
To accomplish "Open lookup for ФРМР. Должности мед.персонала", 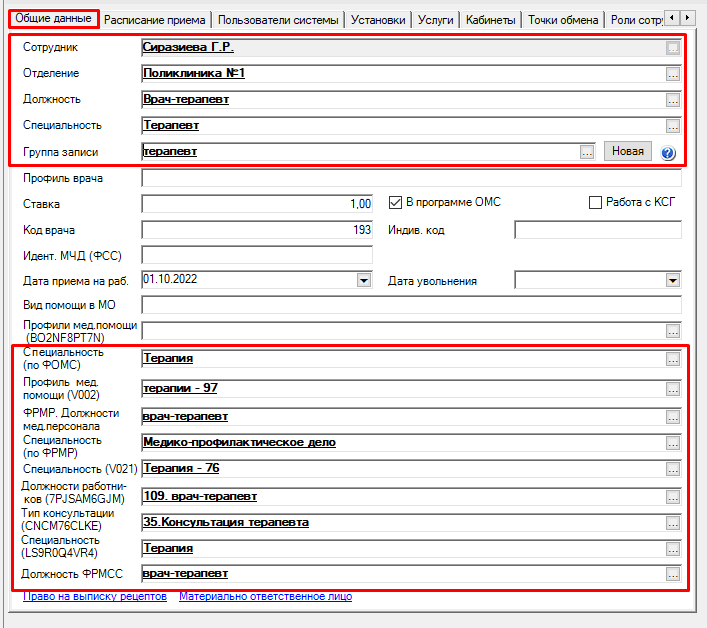I will [x=673, y=417].
